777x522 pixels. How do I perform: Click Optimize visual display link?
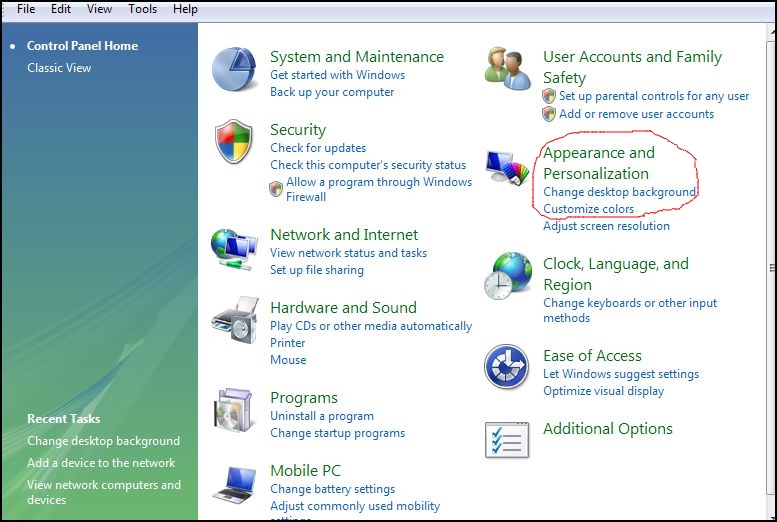[x=604, y=391]
